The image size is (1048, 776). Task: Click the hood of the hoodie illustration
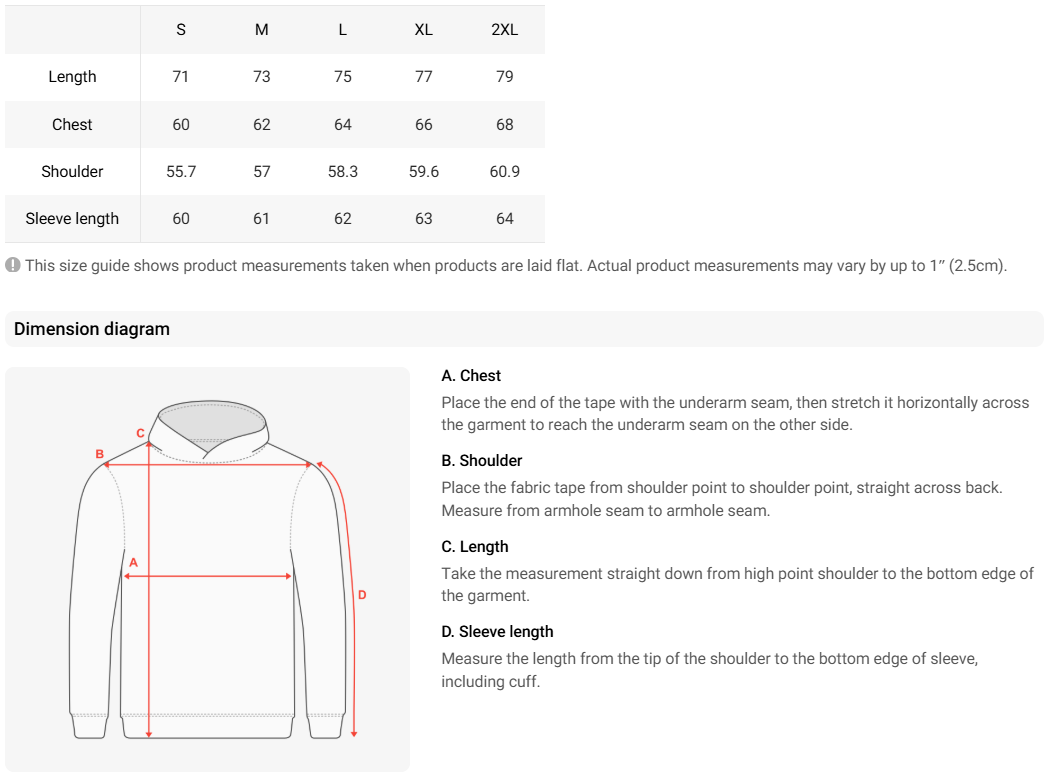coord(213,420)
